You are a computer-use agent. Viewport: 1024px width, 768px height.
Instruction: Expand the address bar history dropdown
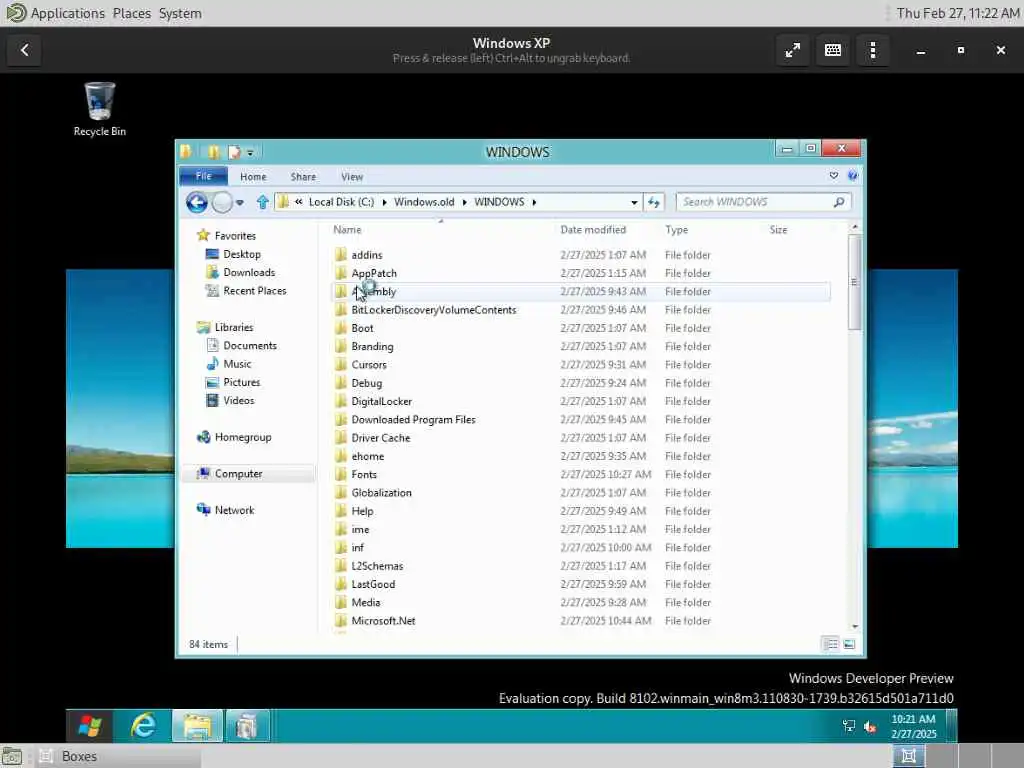(x=634, y=202)
